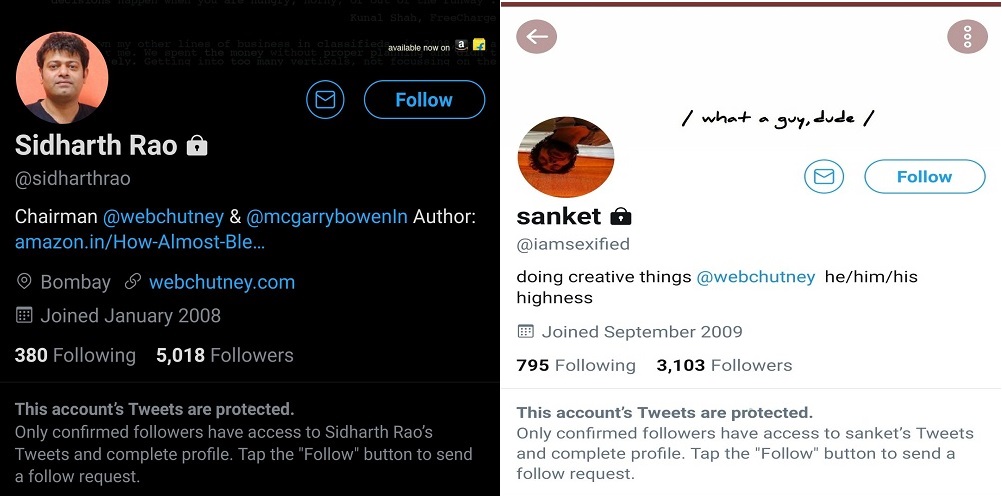
Task: Tap the back arrow on sanket's profile
Action: point(537,37)
